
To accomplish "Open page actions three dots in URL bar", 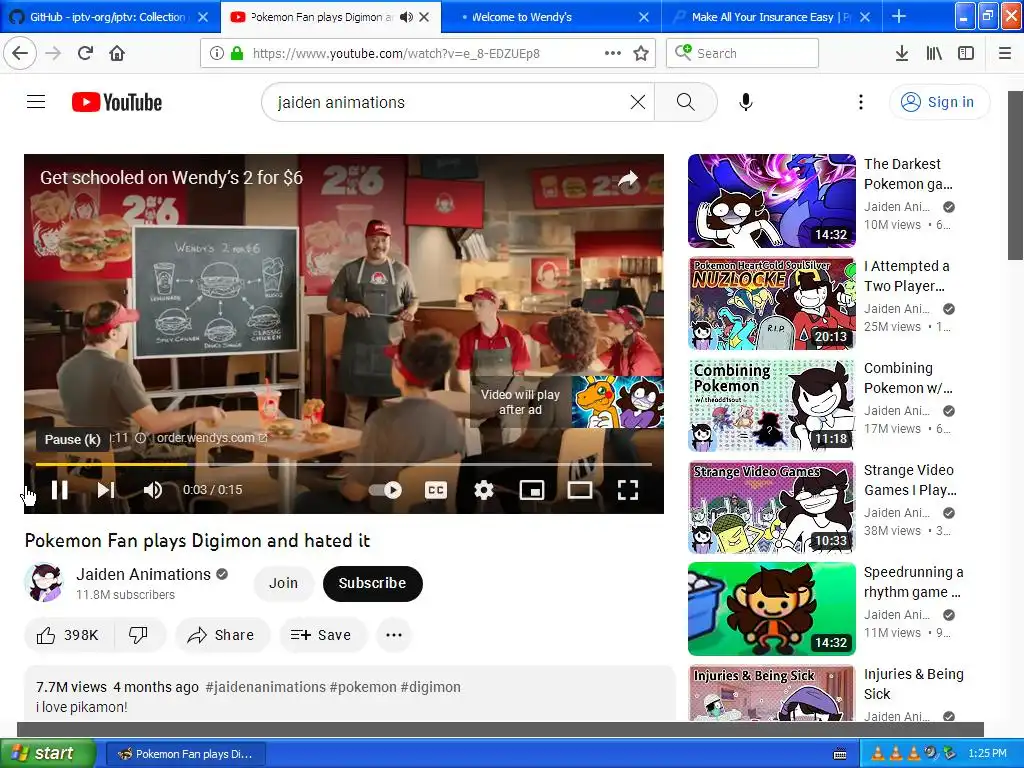I will (x=613, y=54).
